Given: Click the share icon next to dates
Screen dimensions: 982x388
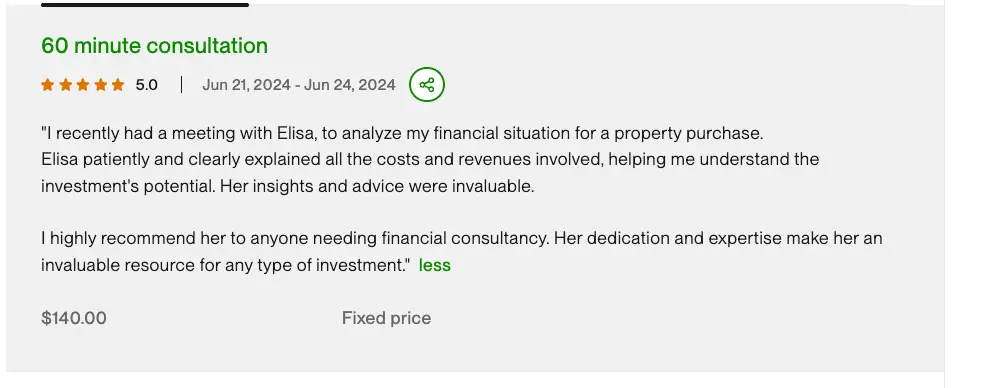Looking at the screenshot, I should click(426, 84).
